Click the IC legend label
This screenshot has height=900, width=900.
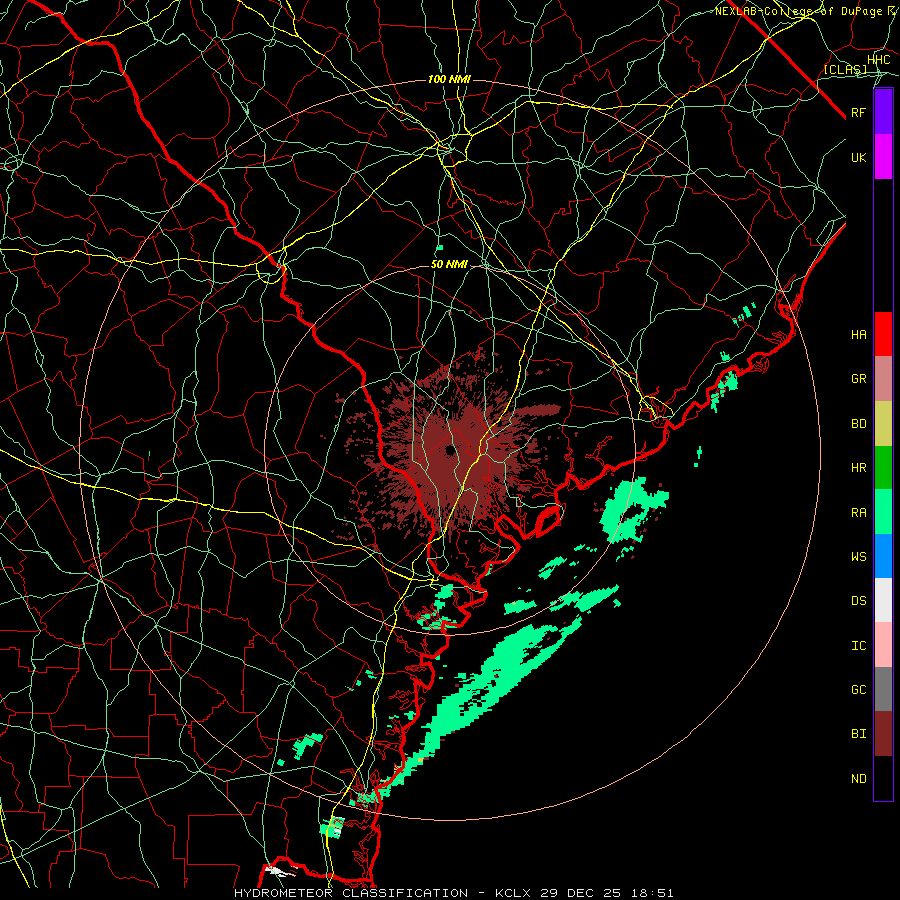[x=859, y=646]
